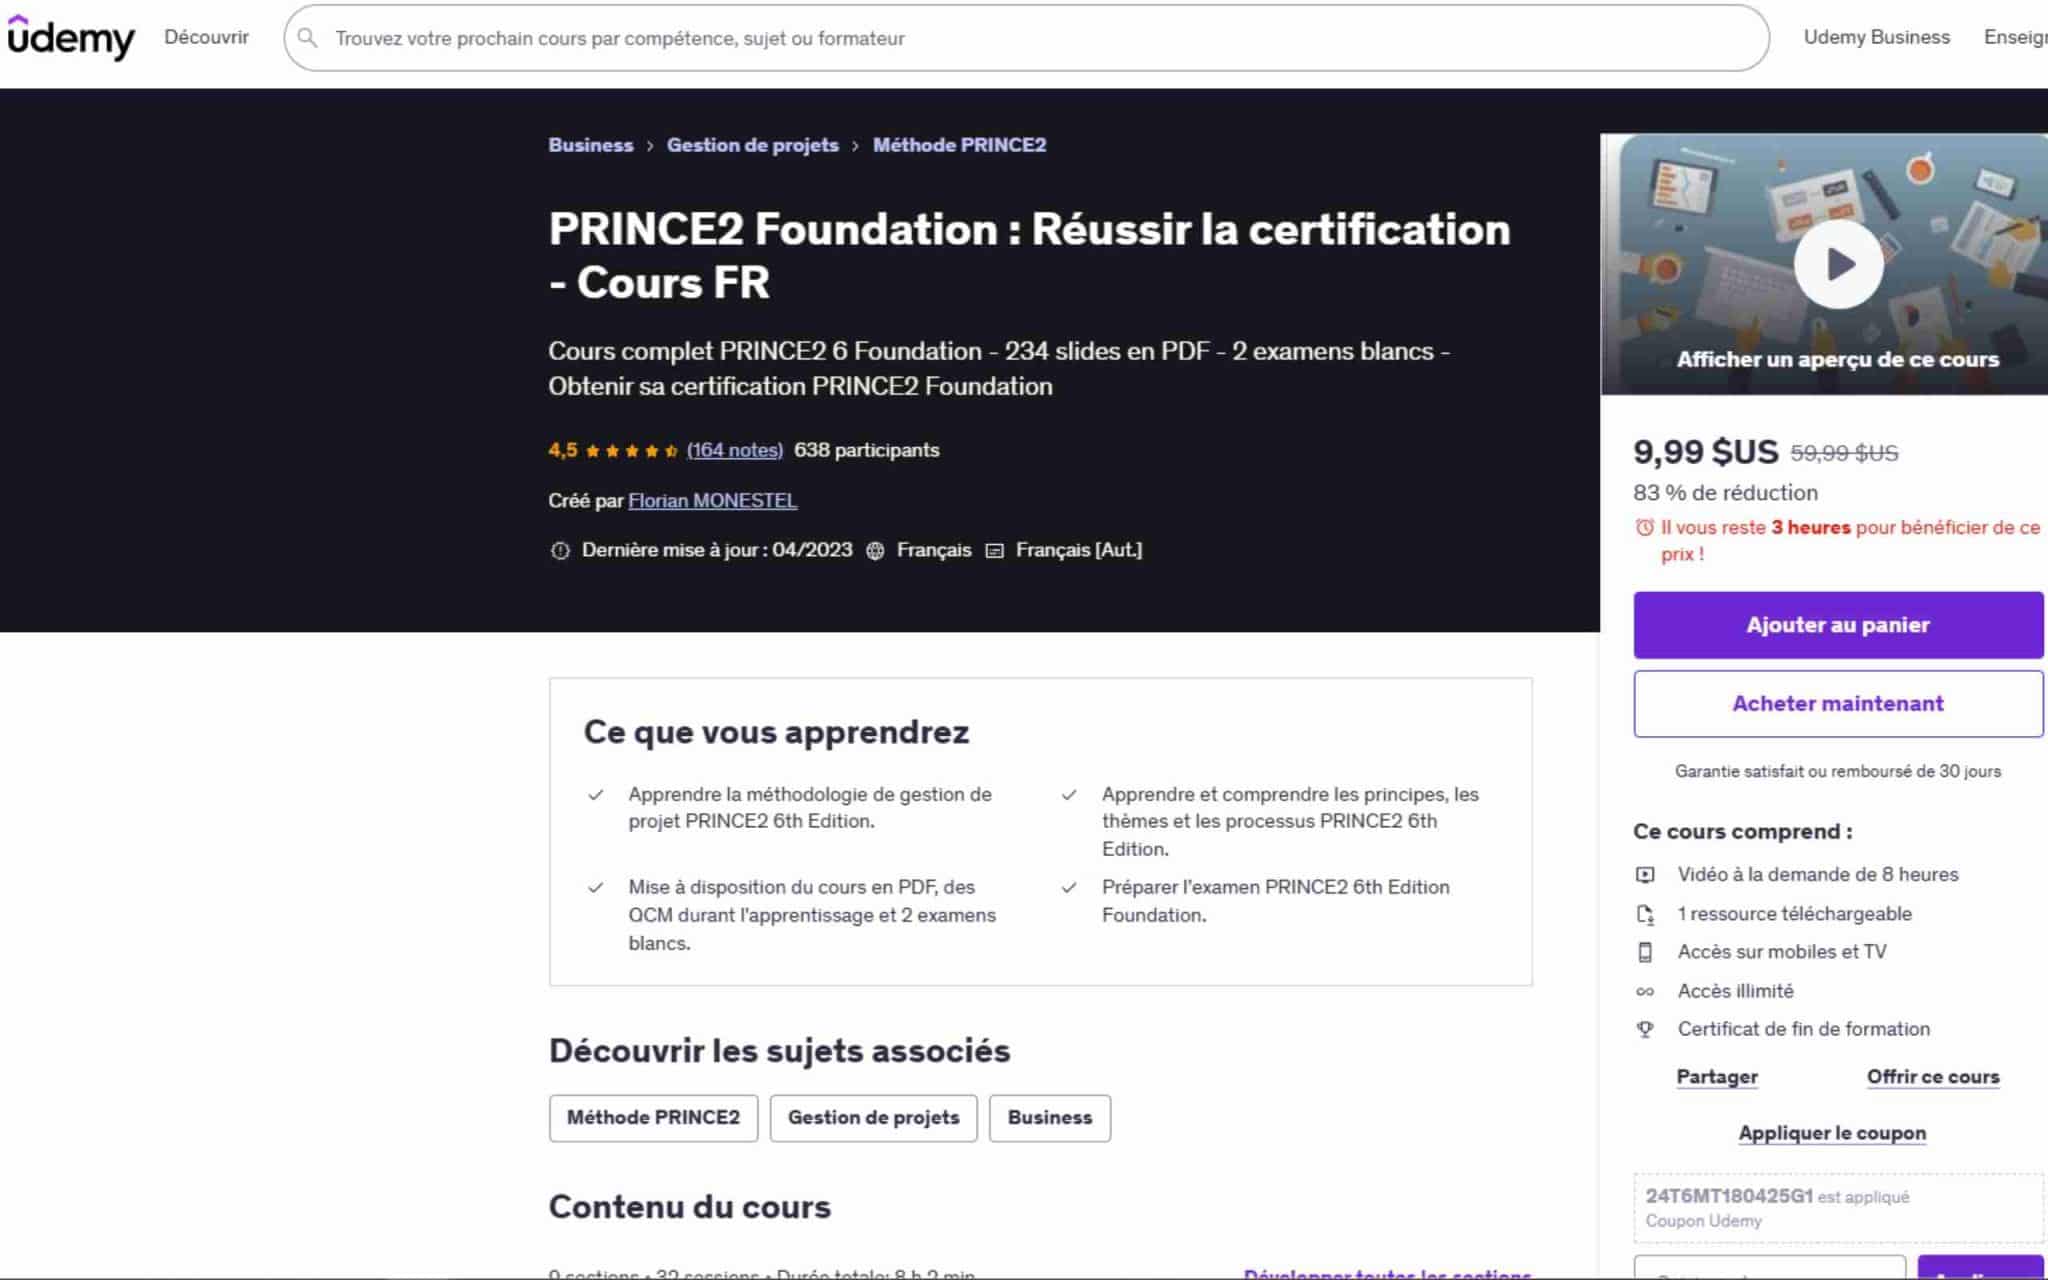The height and width of the screenshot is (1280, 2048).
Task: Click the infinity unlimited access icon
Action: pos(1647,991)
